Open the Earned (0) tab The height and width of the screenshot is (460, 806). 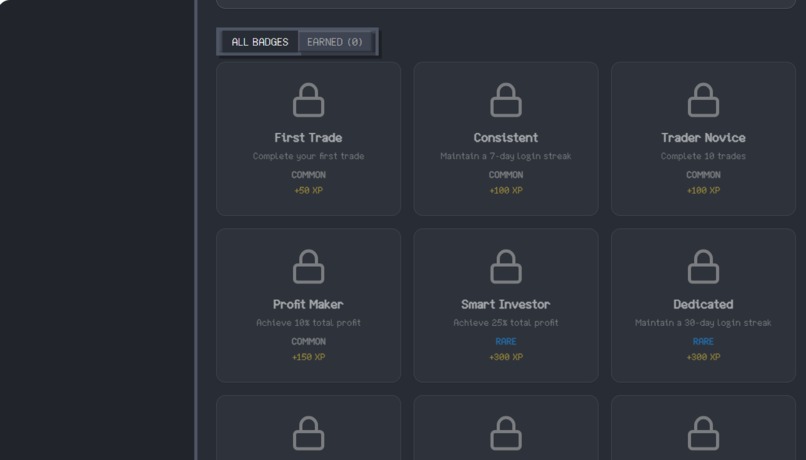[x=335, y=42]
